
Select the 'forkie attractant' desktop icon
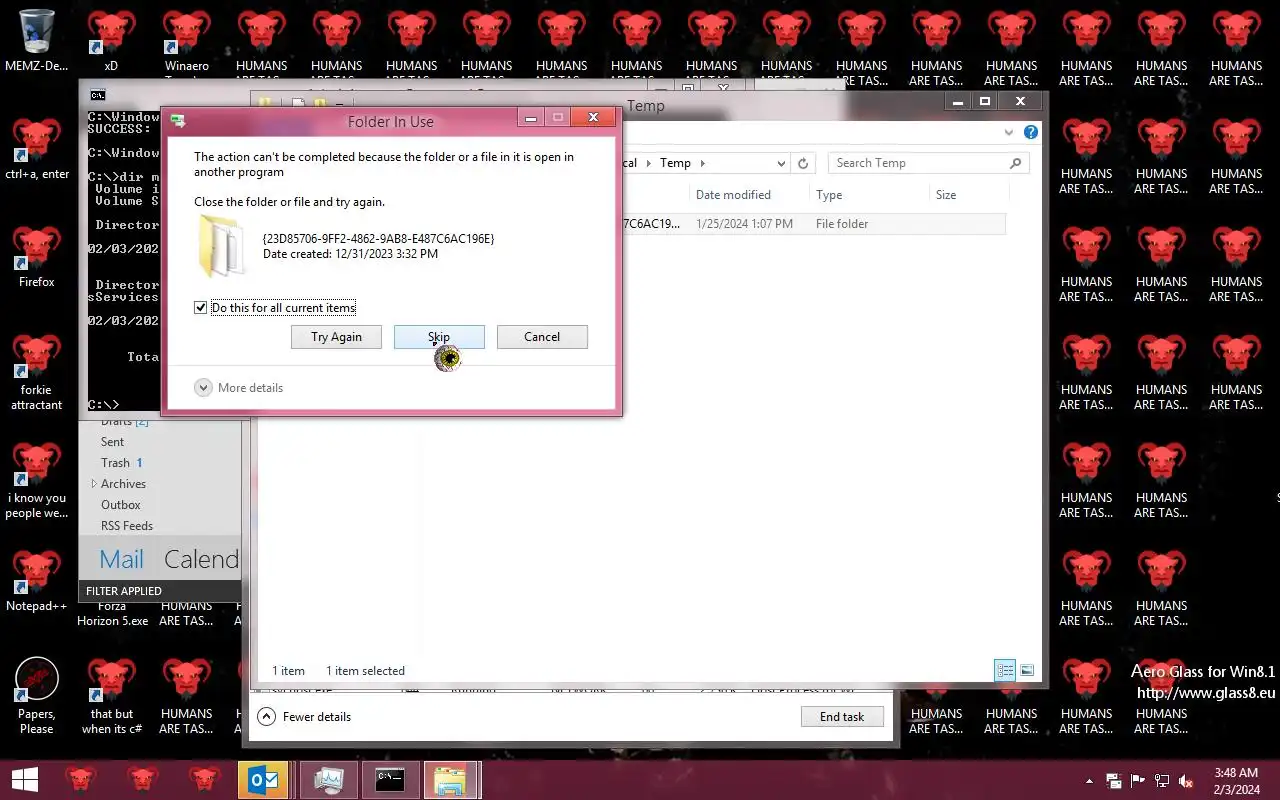pyautogui.click(x=37, y=373)
